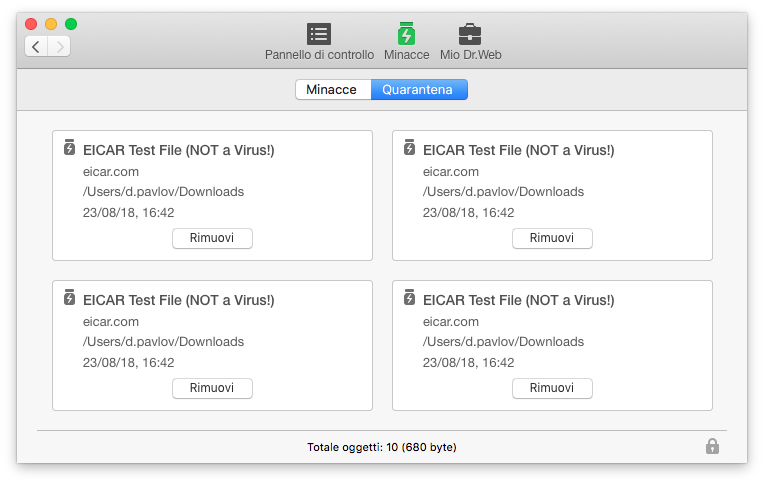This screenshot has width=764, height=484.
Task: Go back with the left arrow button
Action: click(36, 47)
